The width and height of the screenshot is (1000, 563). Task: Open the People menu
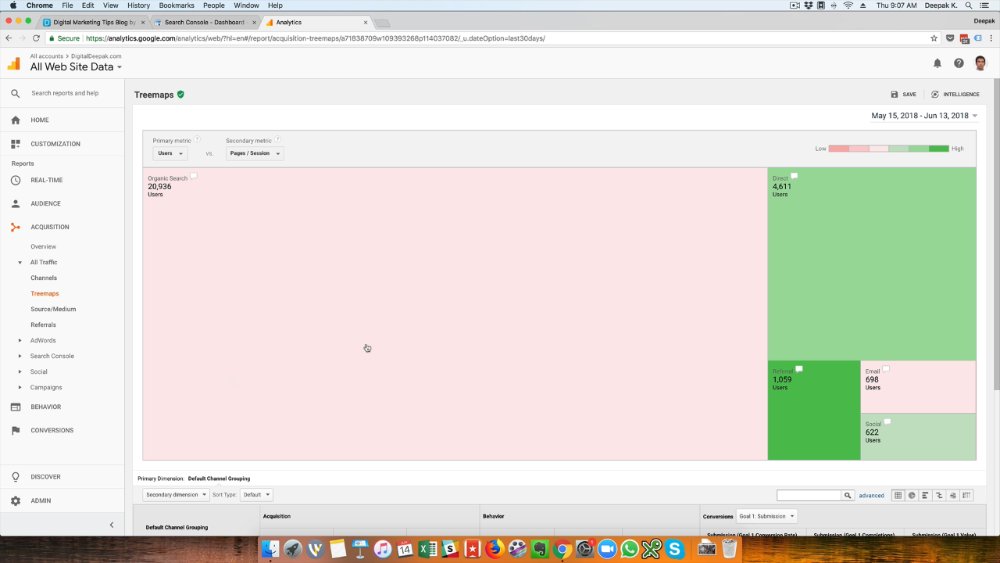point(214,5)
